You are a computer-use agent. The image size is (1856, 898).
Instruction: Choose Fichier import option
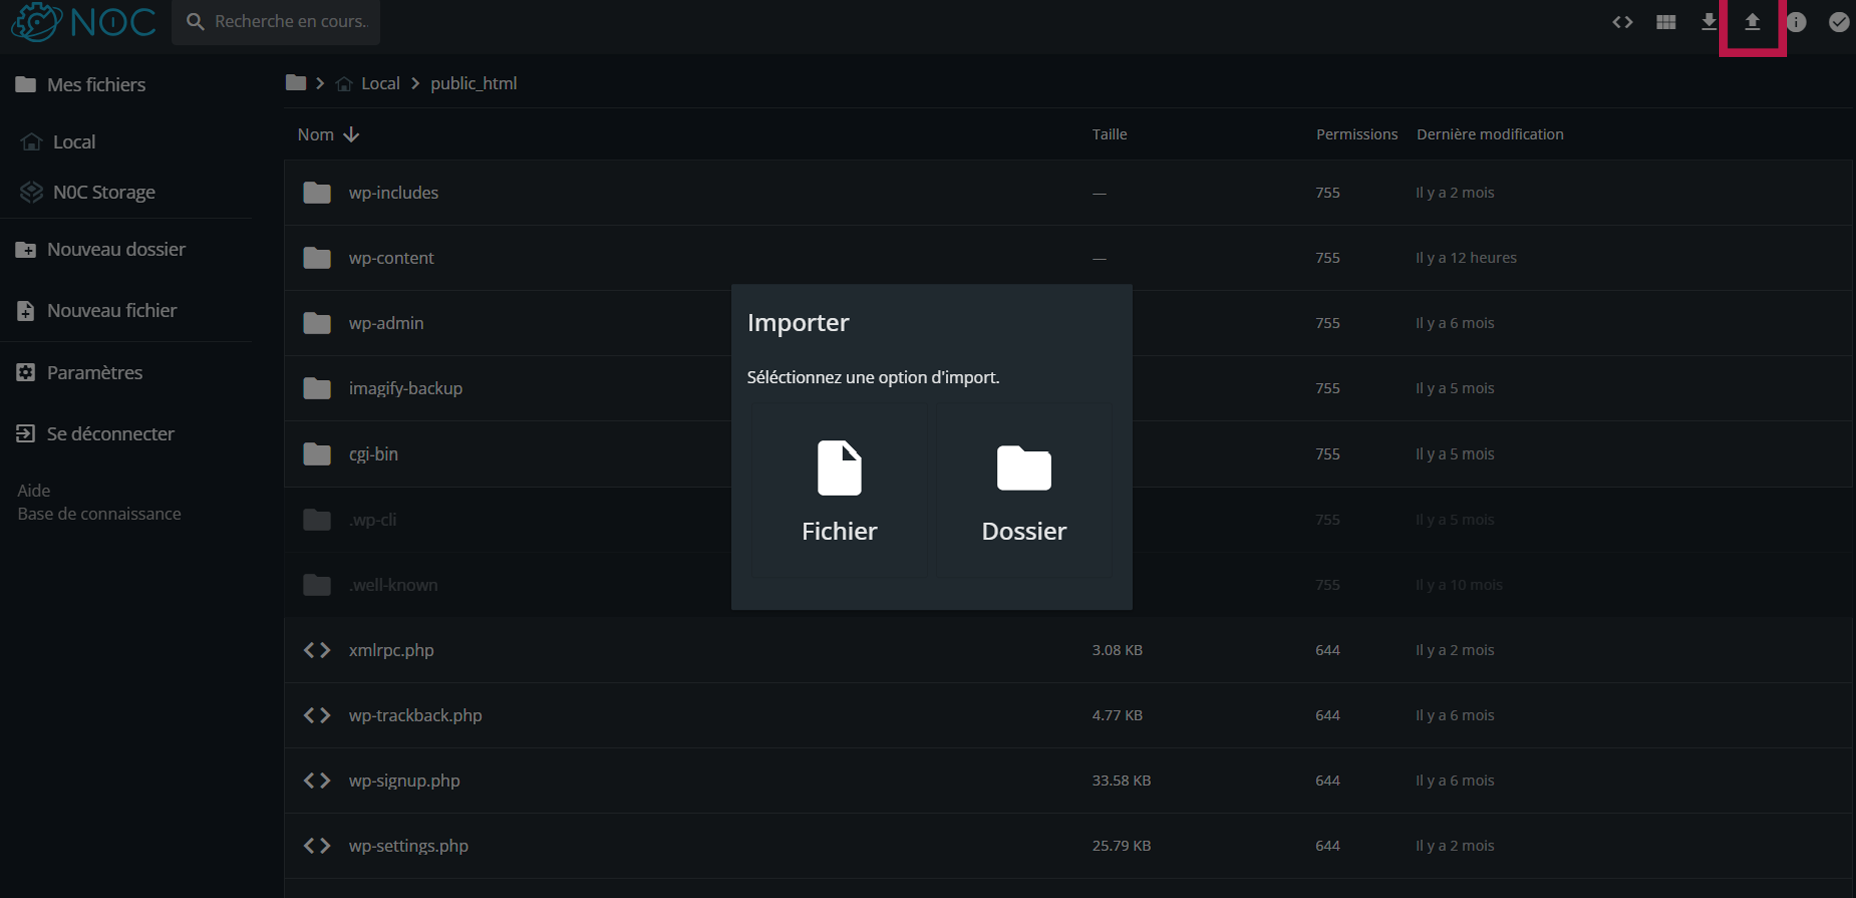839,490
